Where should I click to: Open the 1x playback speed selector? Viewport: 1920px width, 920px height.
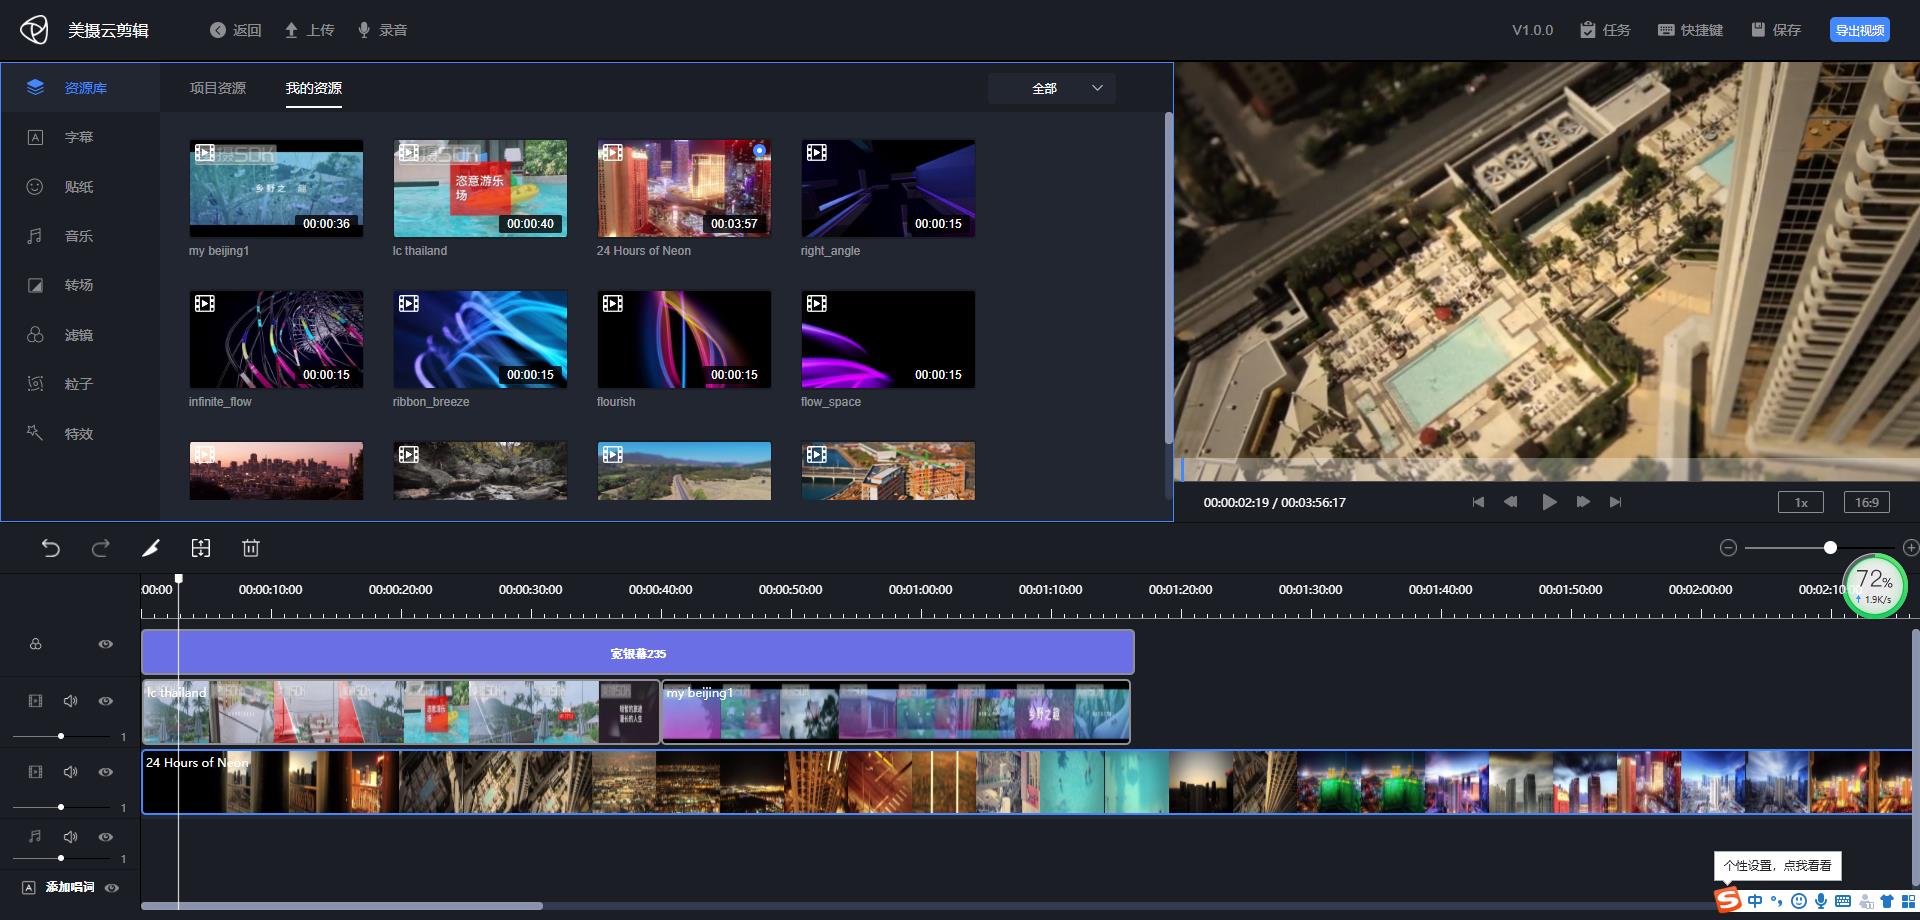click(1800, 503)
